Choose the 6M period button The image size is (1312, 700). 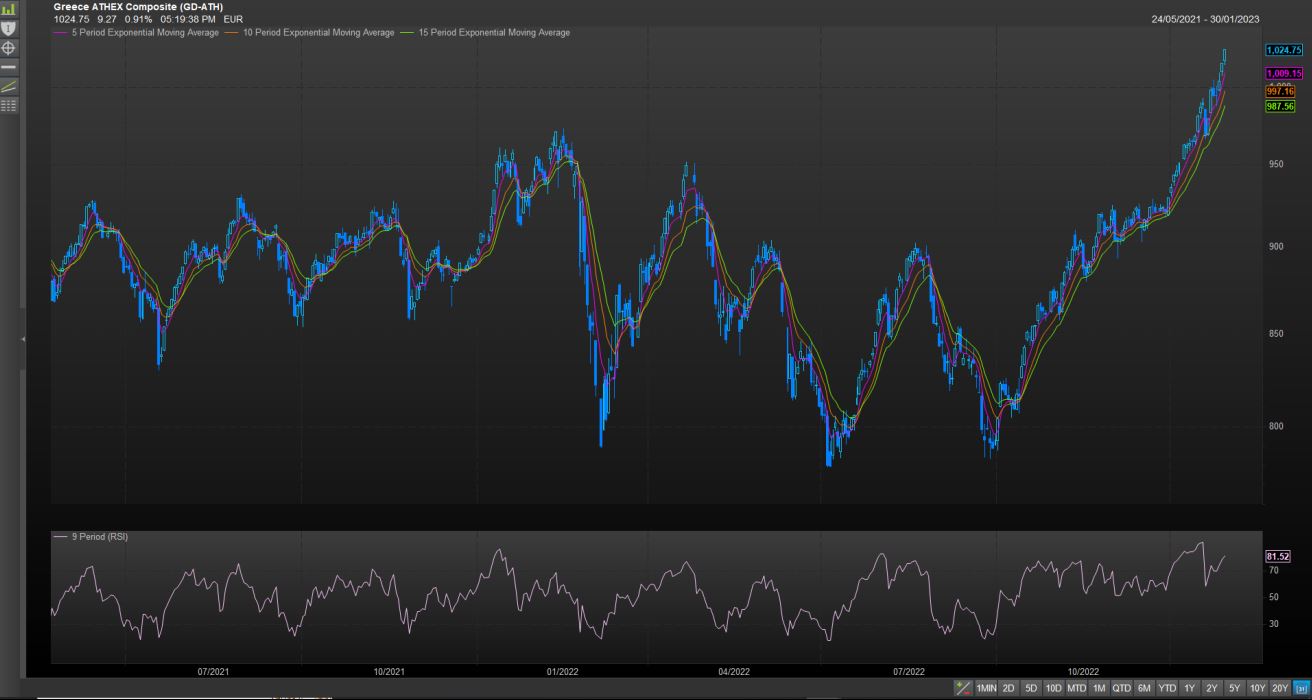1144,688
